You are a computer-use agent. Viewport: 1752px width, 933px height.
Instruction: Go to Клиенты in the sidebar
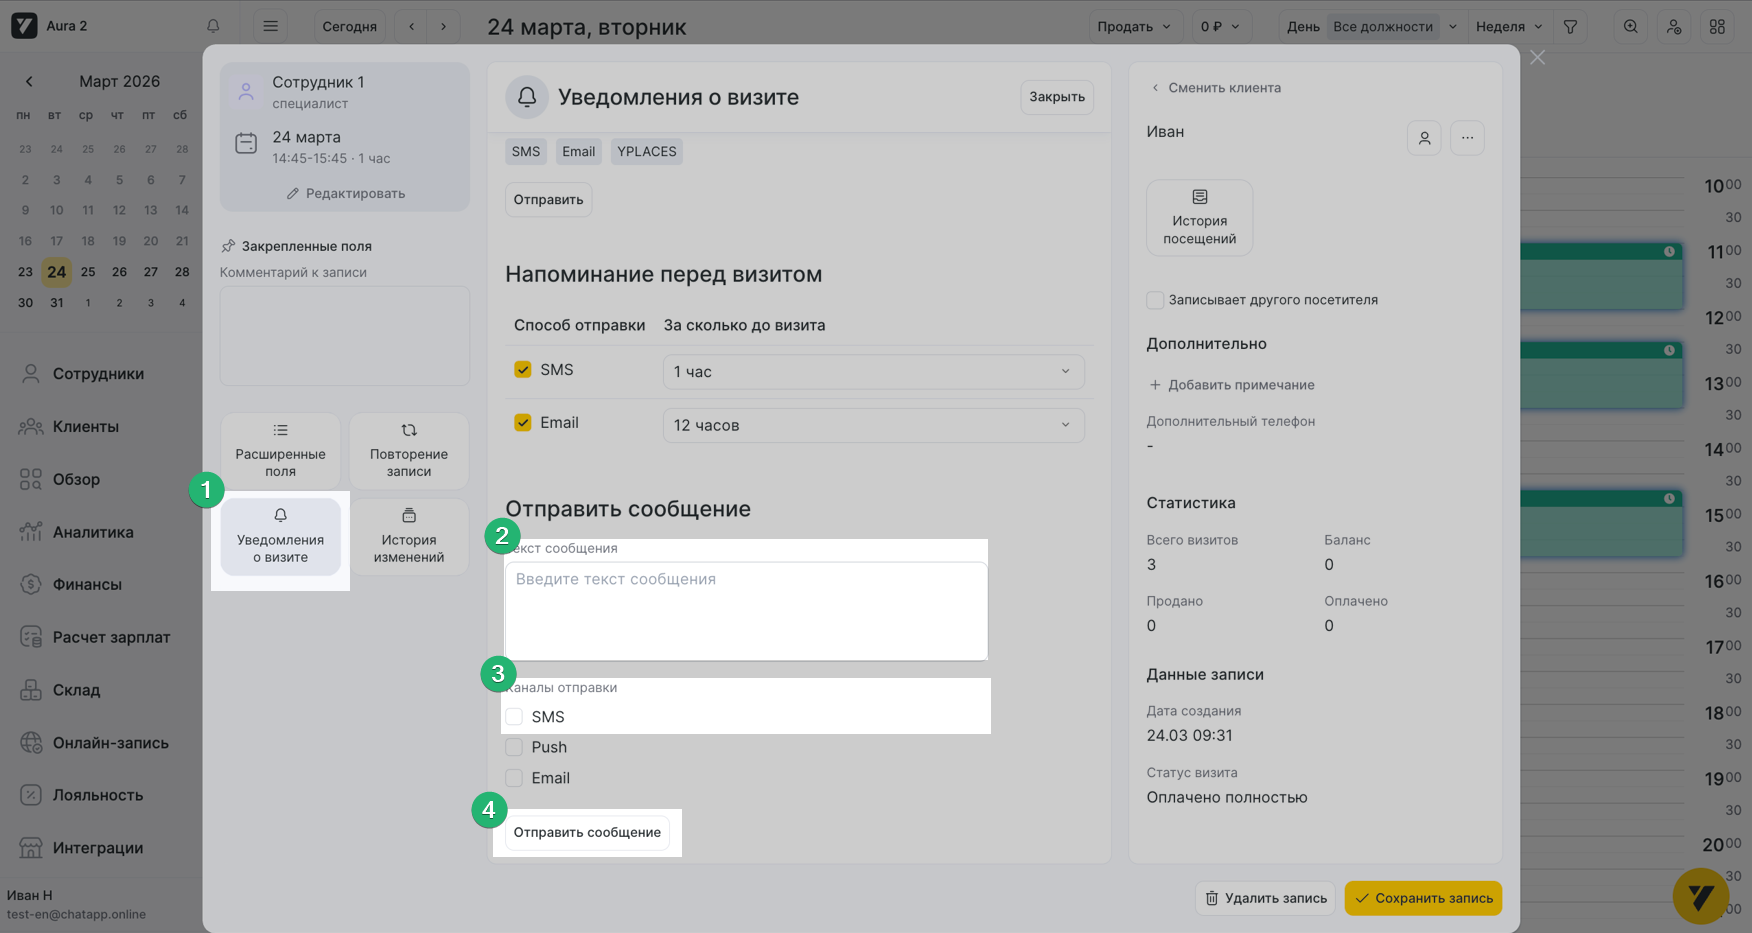click(x=85, y=427)
